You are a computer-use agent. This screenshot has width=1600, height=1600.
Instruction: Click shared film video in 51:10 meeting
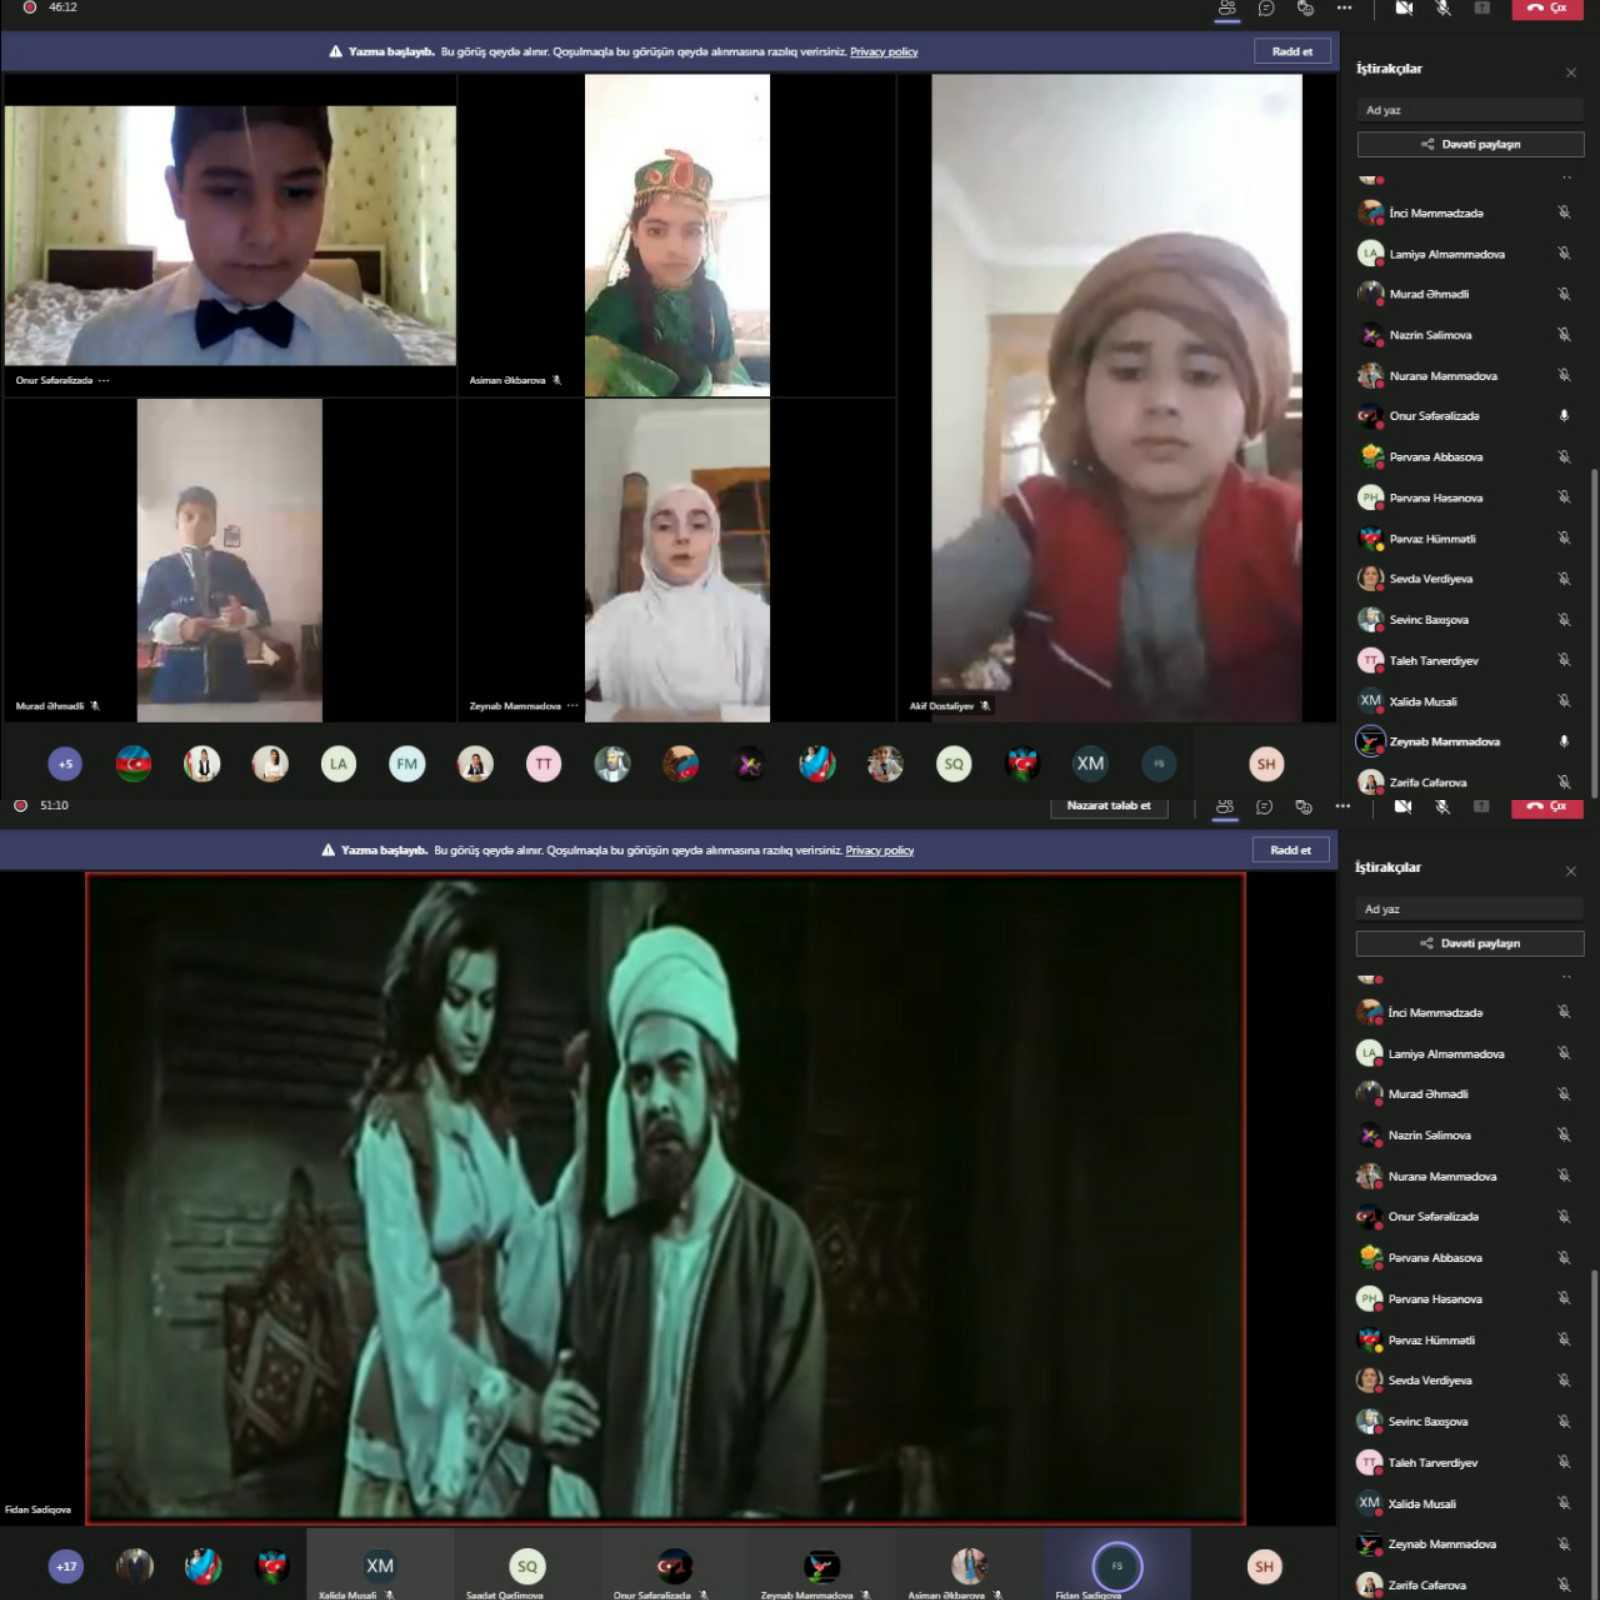coord(666,1198)
